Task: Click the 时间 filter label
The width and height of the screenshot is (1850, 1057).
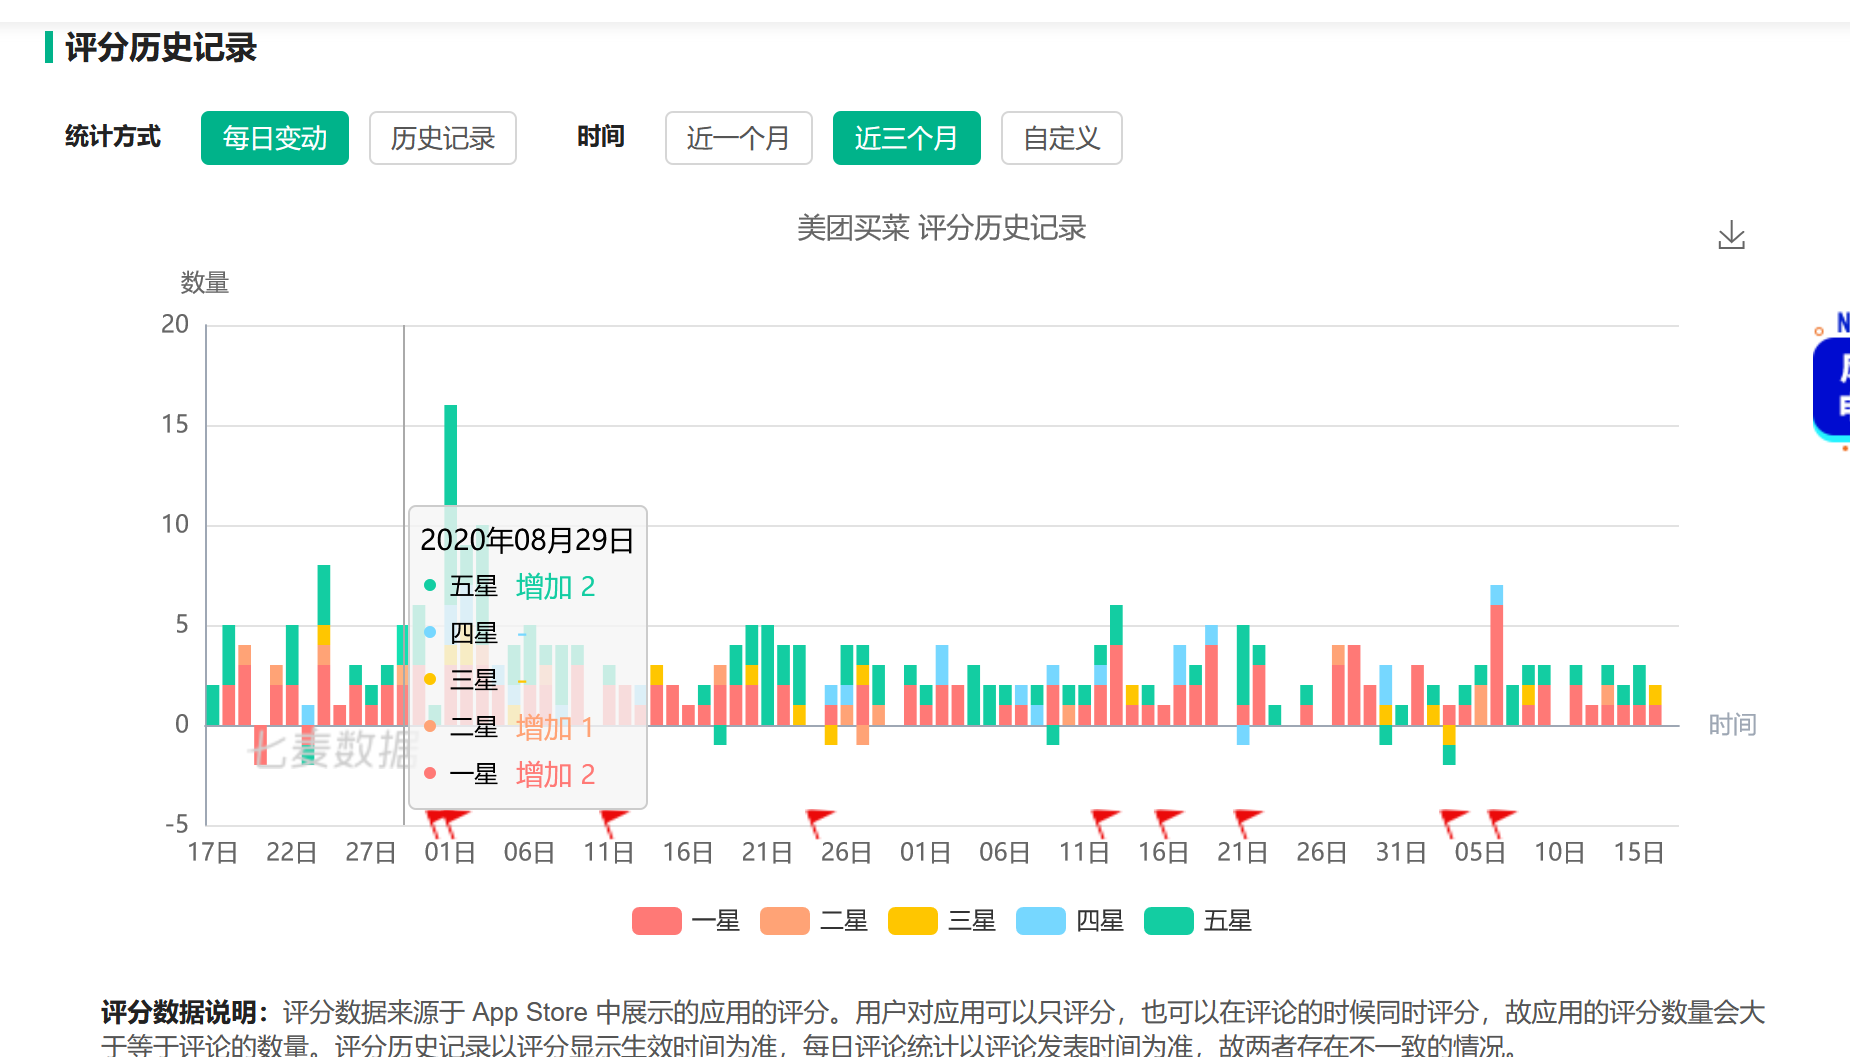Action: 601,137
